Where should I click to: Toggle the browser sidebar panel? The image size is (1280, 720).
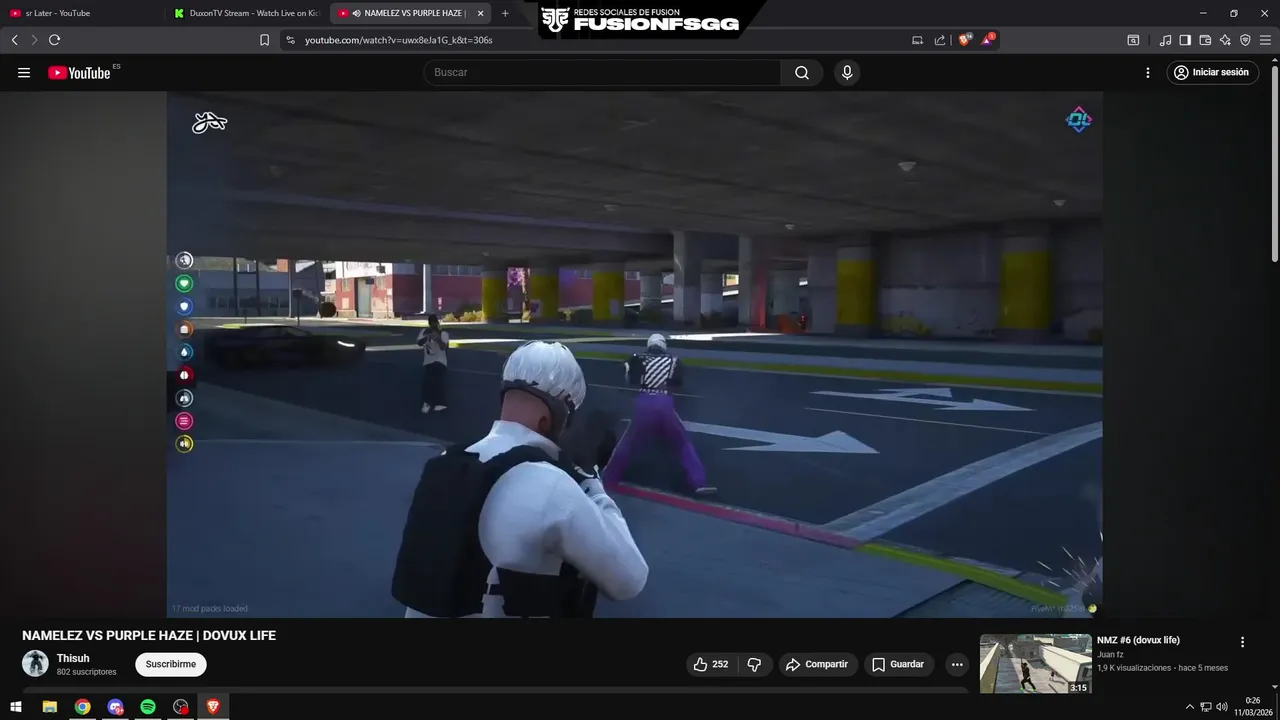1185,40
